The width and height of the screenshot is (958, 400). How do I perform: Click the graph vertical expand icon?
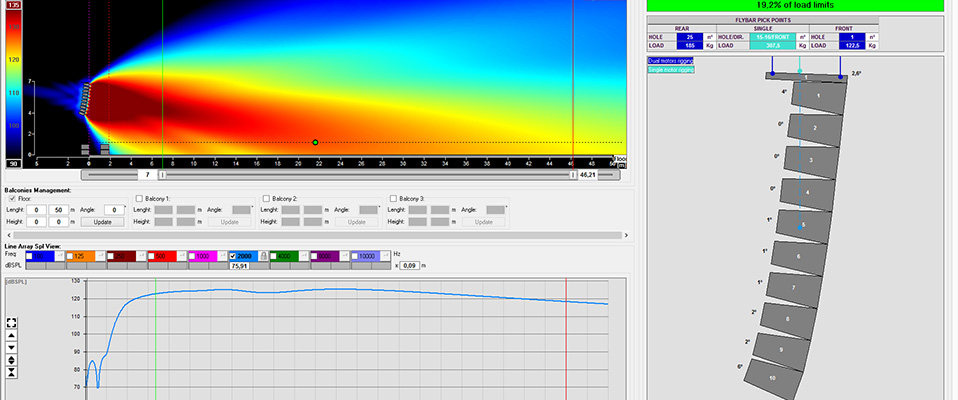[x=11, y=360]
